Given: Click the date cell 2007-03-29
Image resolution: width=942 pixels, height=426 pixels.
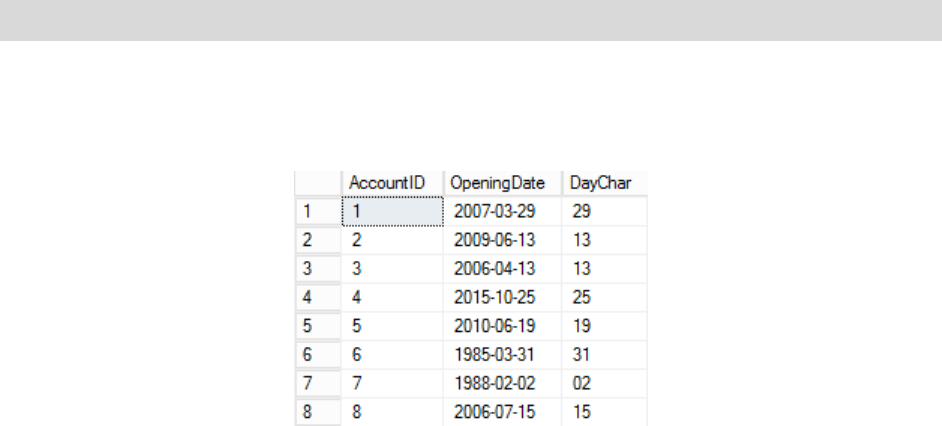Looking at the screenshot, I should pyautogui.click(x=499, y=211).
